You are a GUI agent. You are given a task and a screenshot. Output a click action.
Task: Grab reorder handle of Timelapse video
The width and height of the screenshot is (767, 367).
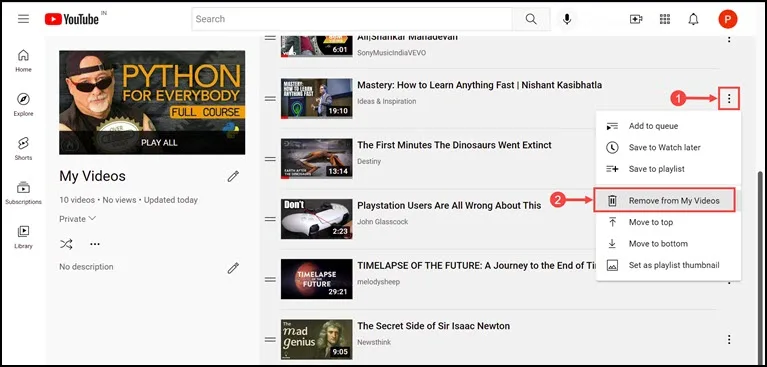click(x=271, y=279)
